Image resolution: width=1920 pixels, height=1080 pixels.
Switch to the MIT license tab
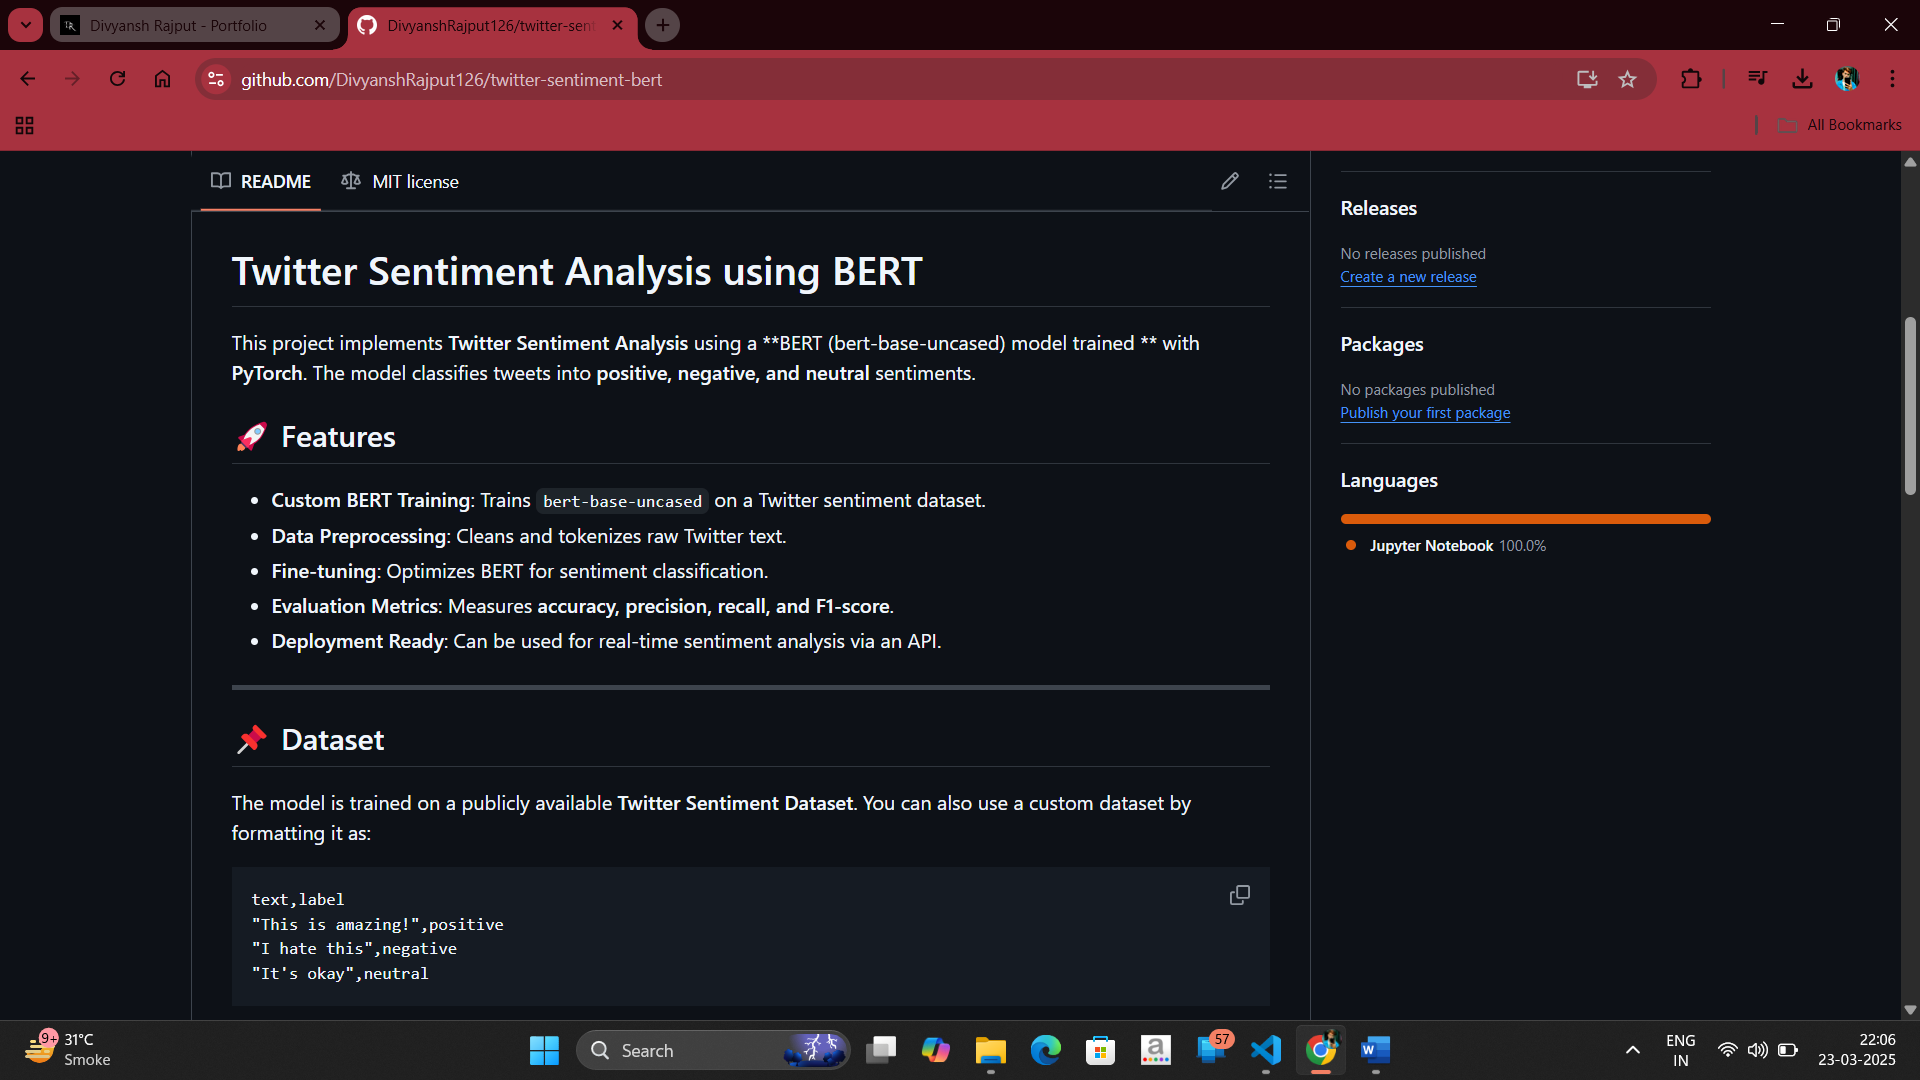pos(400,181)
